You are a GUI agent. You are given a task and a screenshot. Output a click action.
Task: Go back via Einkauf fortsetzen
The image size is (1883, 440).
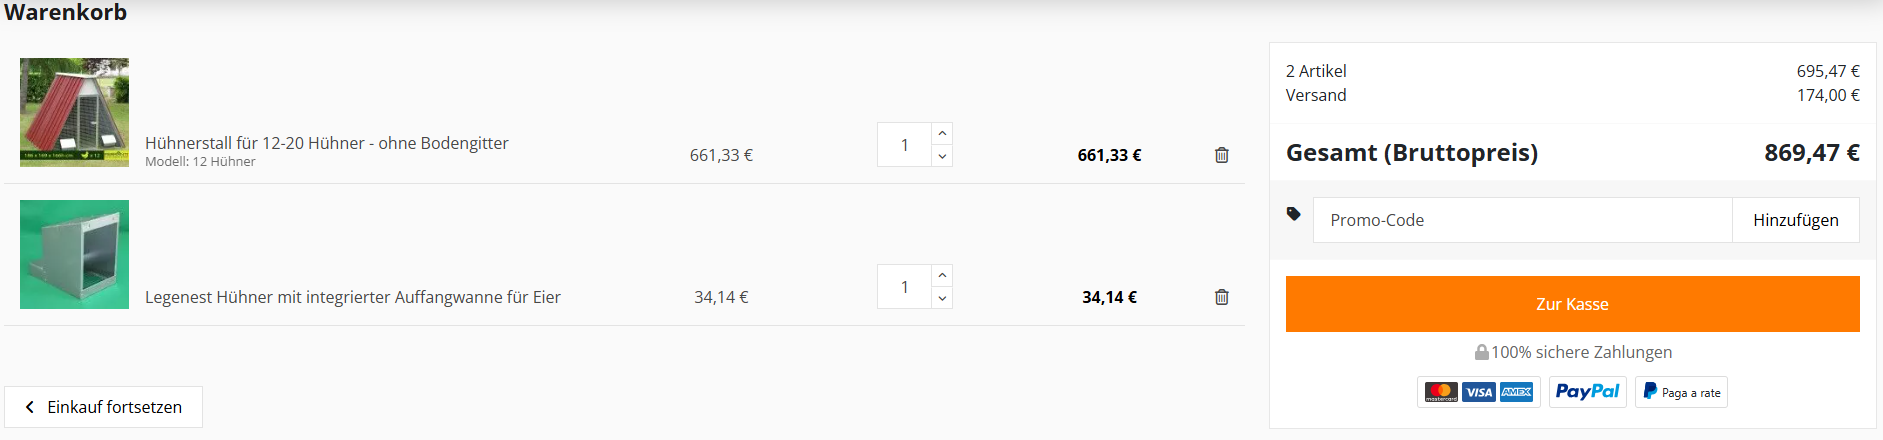coord(104,407)
